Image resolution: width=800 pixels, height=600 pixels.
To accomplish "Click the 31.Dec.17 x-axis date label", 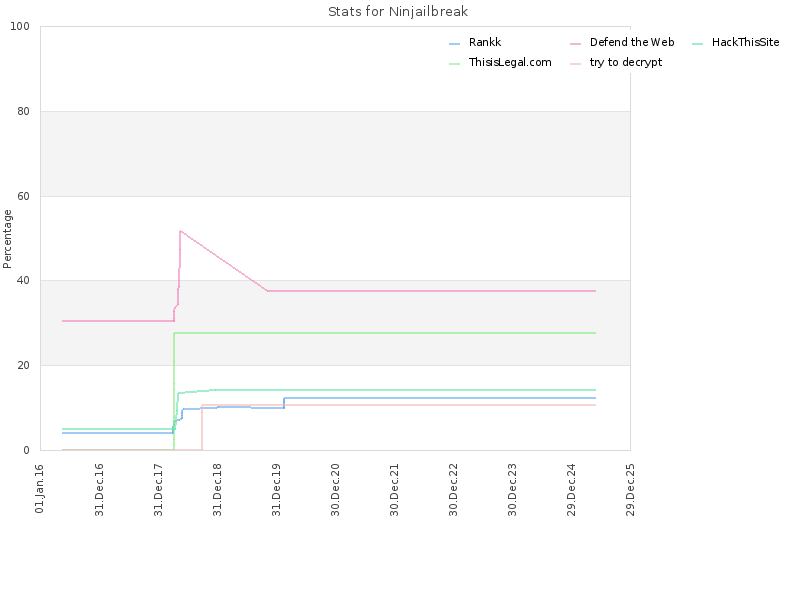I will click(158, 490).
